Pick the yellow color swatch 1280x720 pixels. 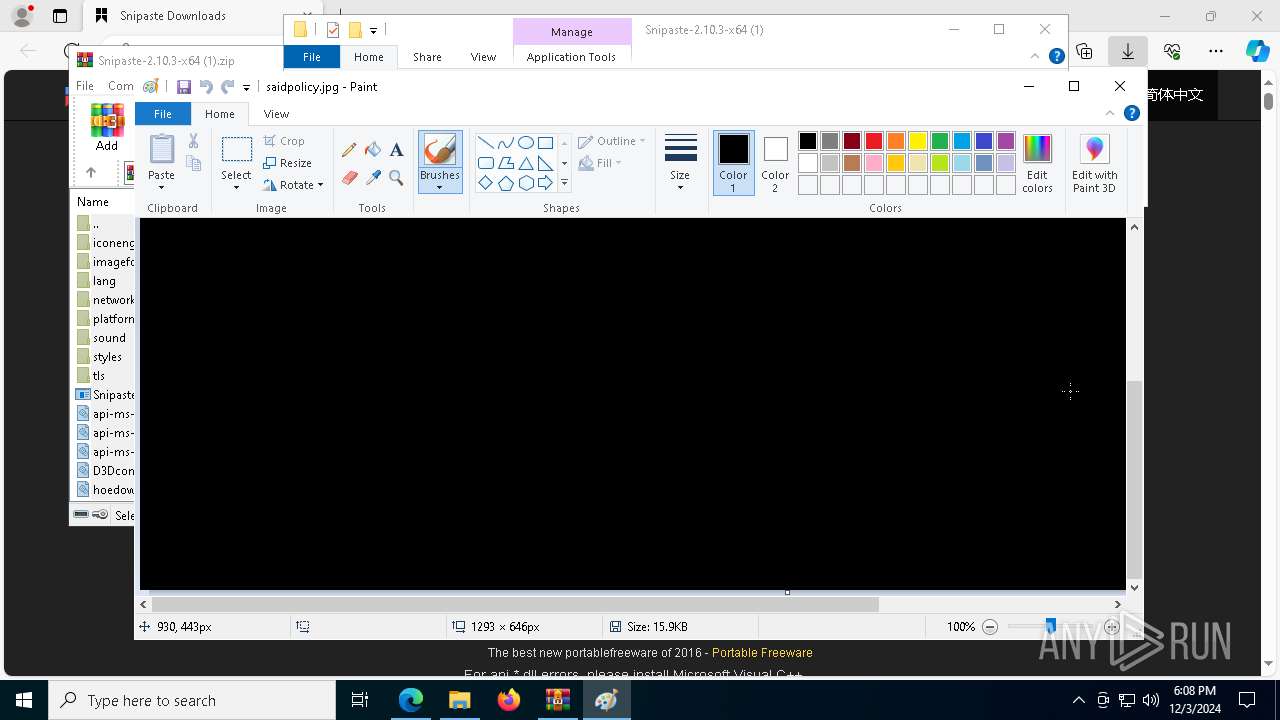point(918,141)
